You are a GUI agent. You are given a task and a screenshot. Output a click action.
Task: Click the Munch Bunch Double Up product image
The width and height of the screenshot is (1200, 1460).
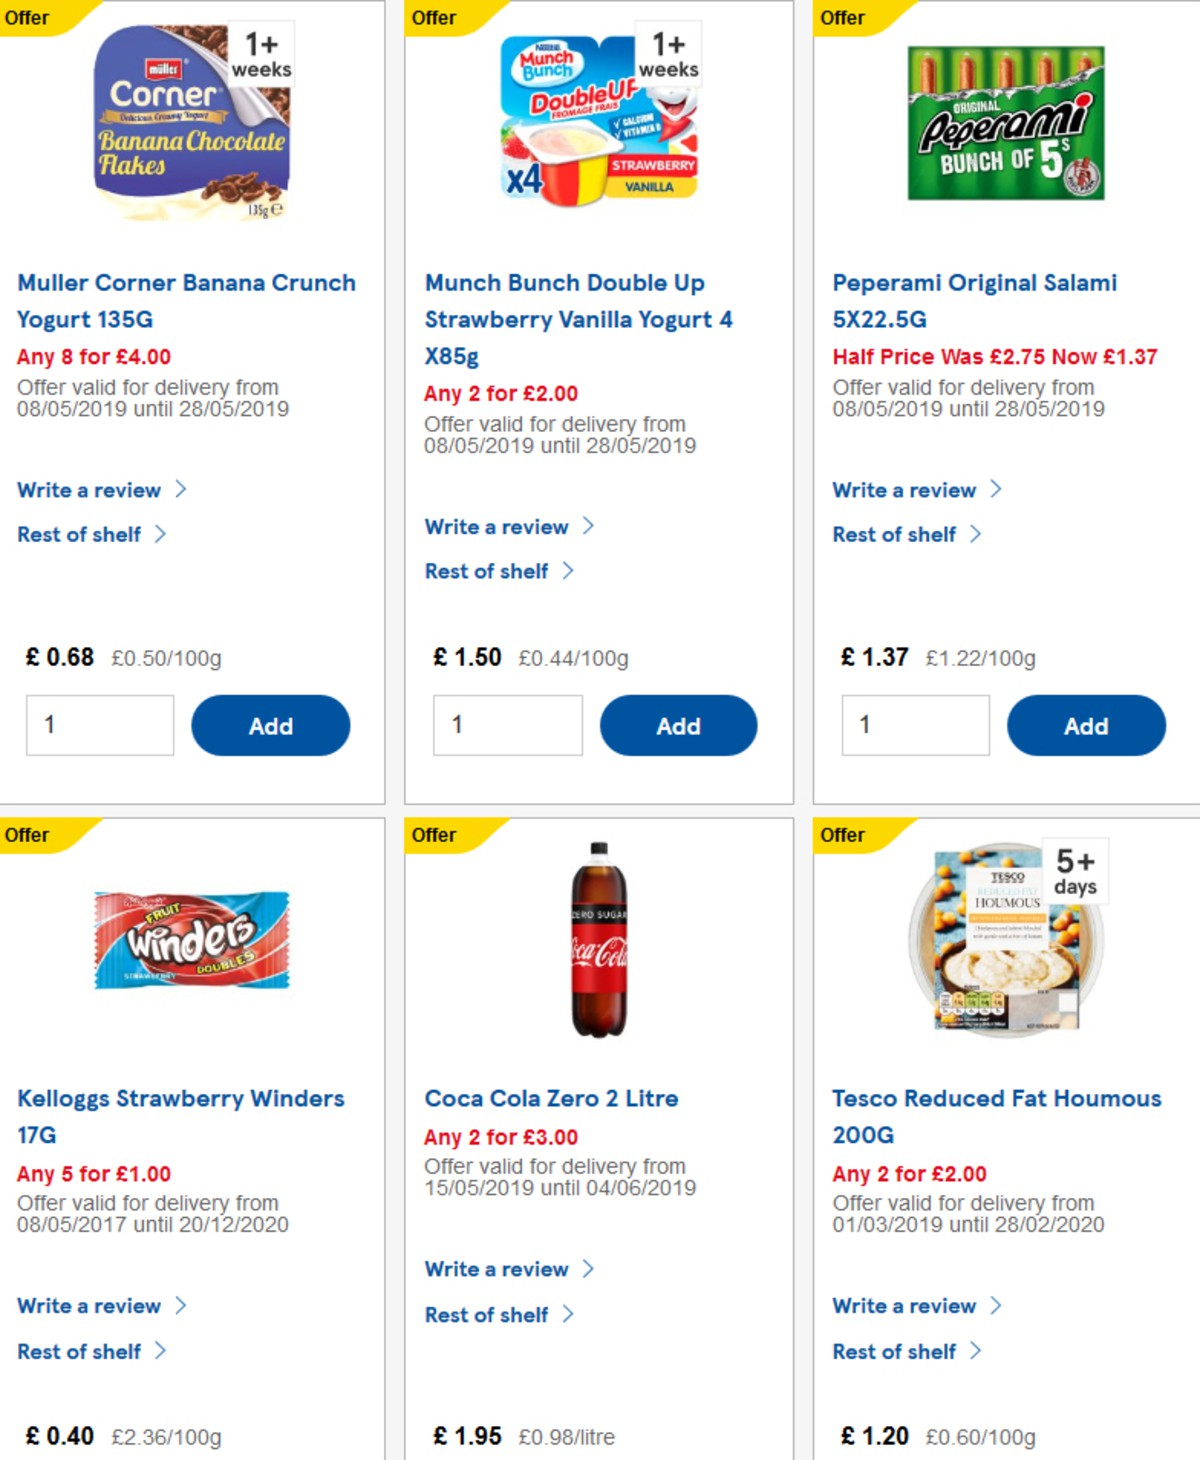[x=595, y=125]
